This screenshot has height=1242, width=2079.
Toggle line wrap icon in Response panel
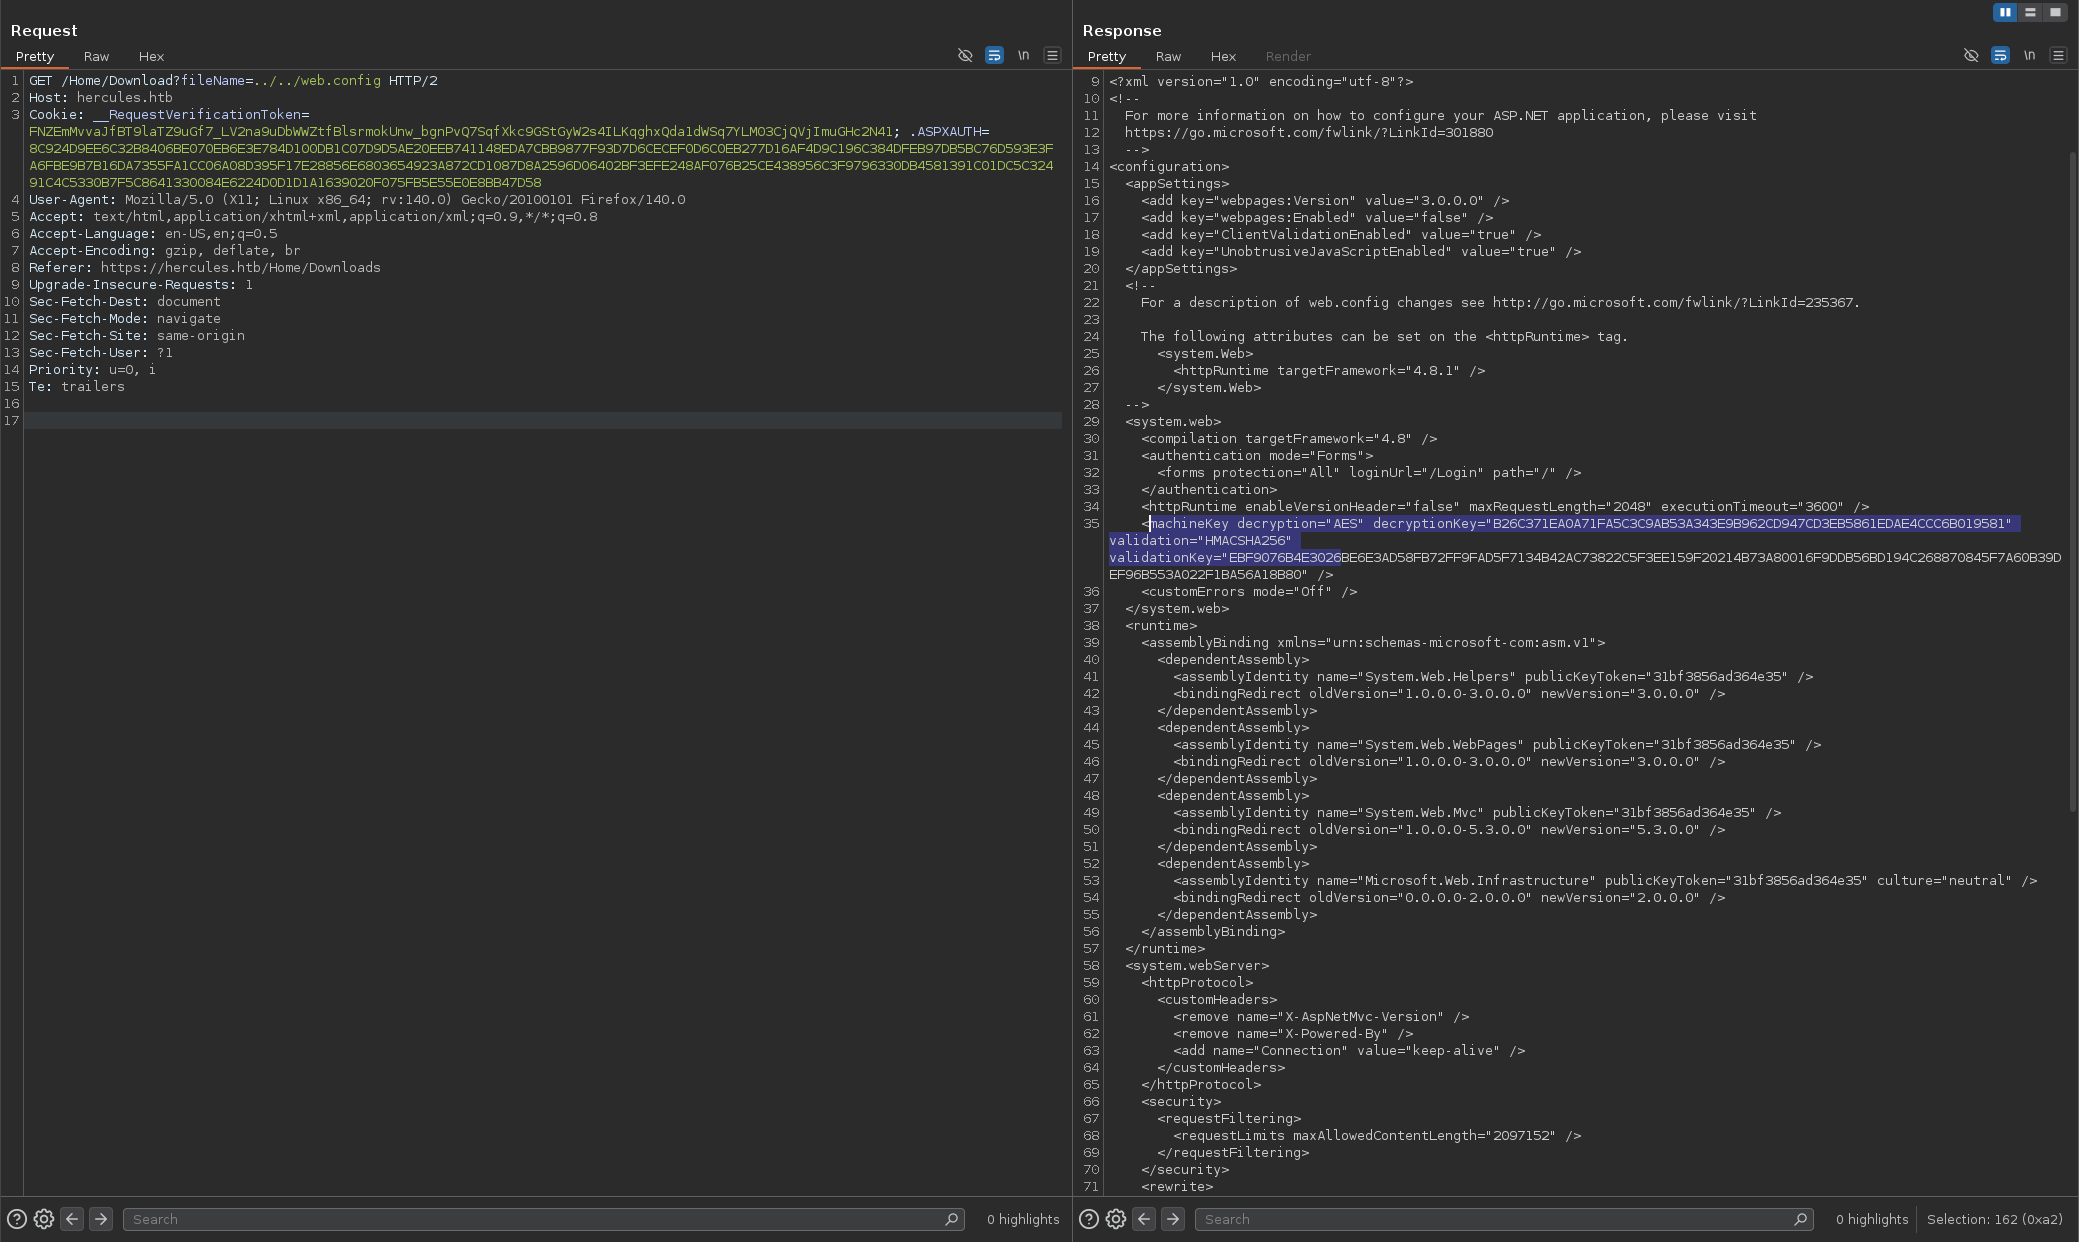coord(2000,56)
